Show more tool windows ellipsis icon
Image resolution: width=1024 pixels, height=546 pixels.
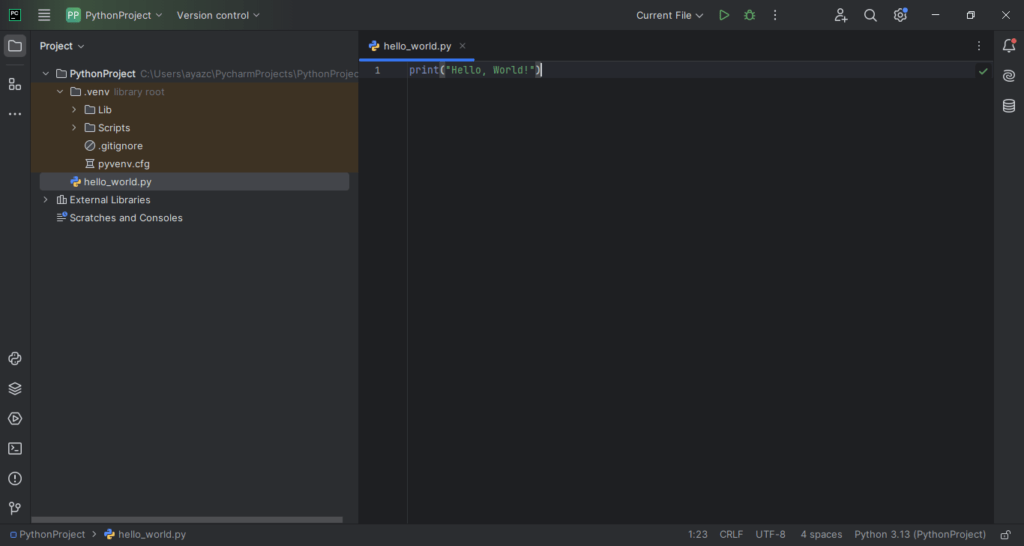coord(15,114)
